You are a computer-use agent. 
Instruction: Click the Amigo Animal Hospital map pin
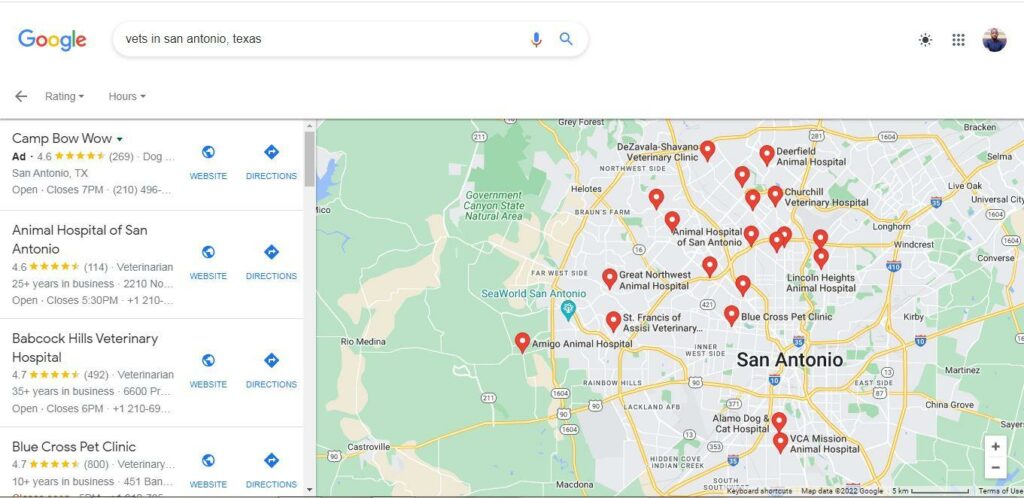click(522, 342)
